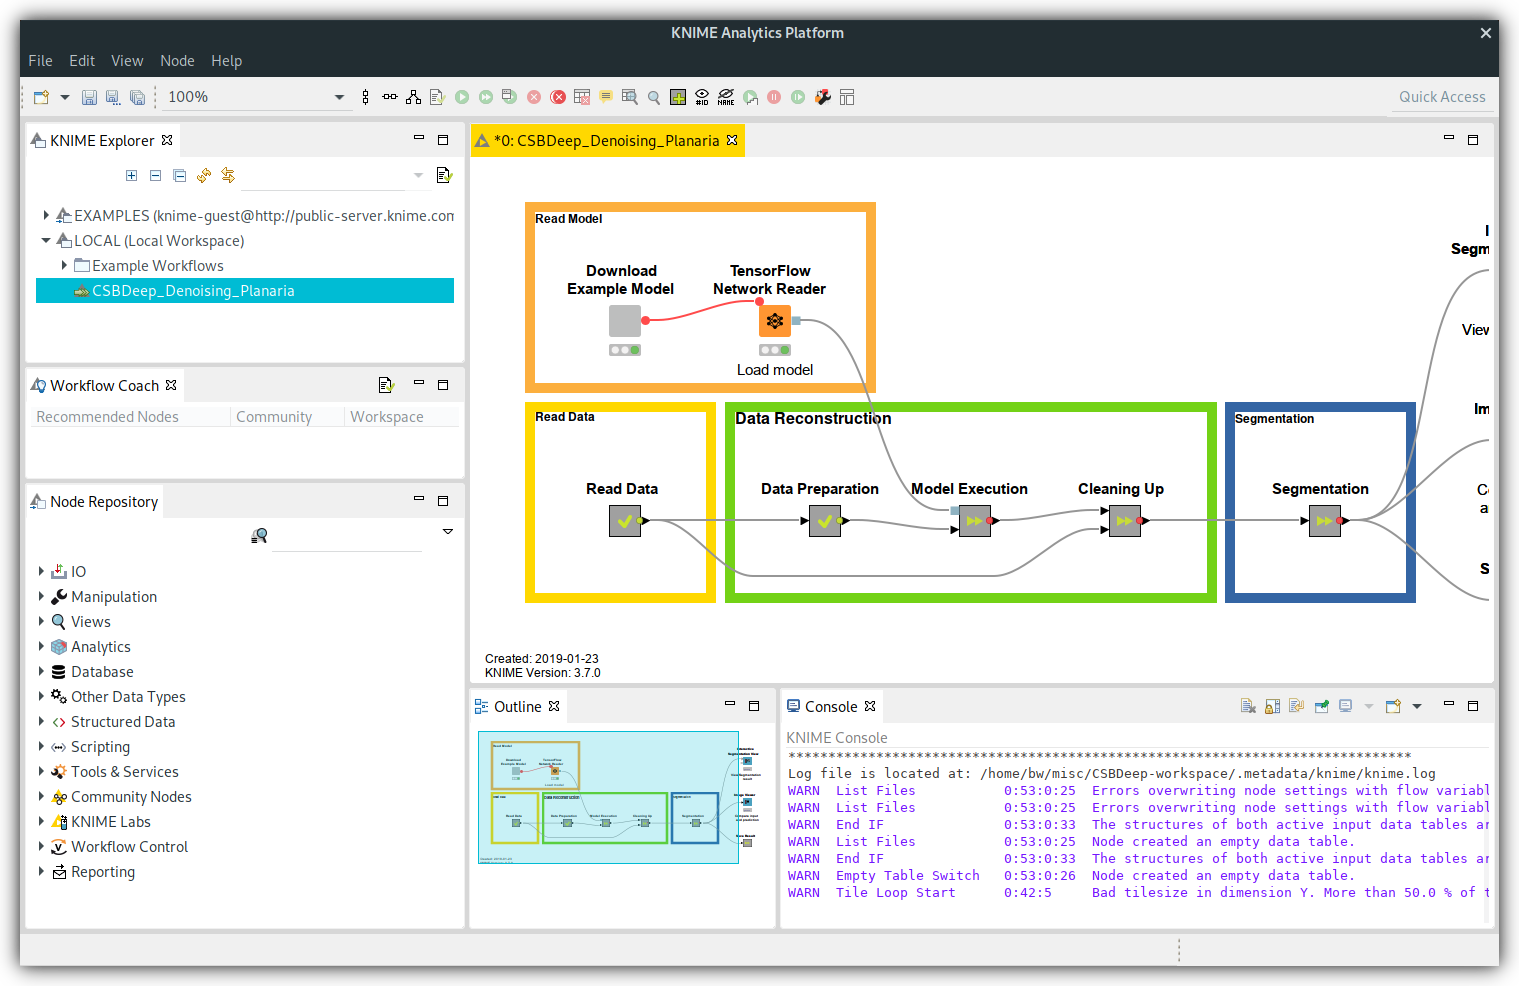This screenshot has width=1519, height=986.
Task: Select CSBDeep_Denoising_Planaria workflow in Explorer
Action: [193, 291]
